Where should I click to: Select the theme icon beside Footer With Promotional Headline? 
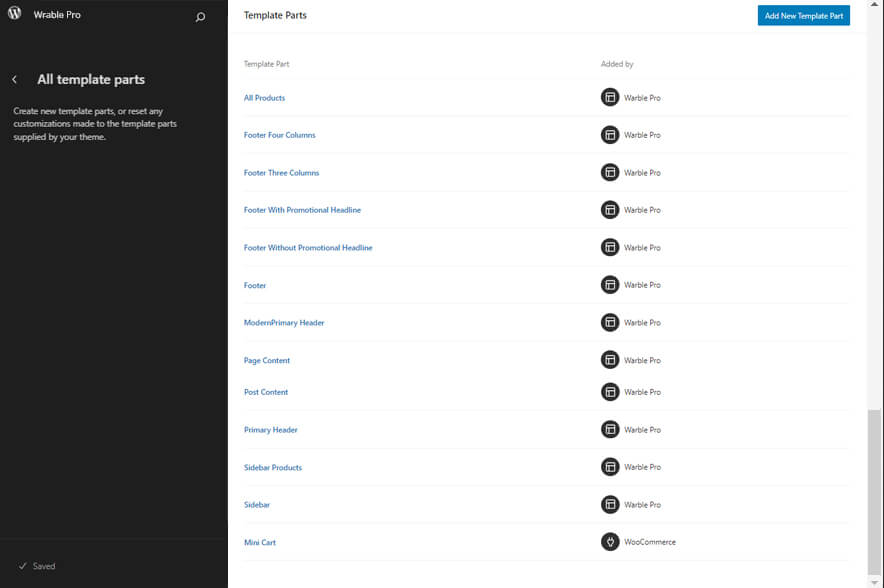[x=610, y=210]
